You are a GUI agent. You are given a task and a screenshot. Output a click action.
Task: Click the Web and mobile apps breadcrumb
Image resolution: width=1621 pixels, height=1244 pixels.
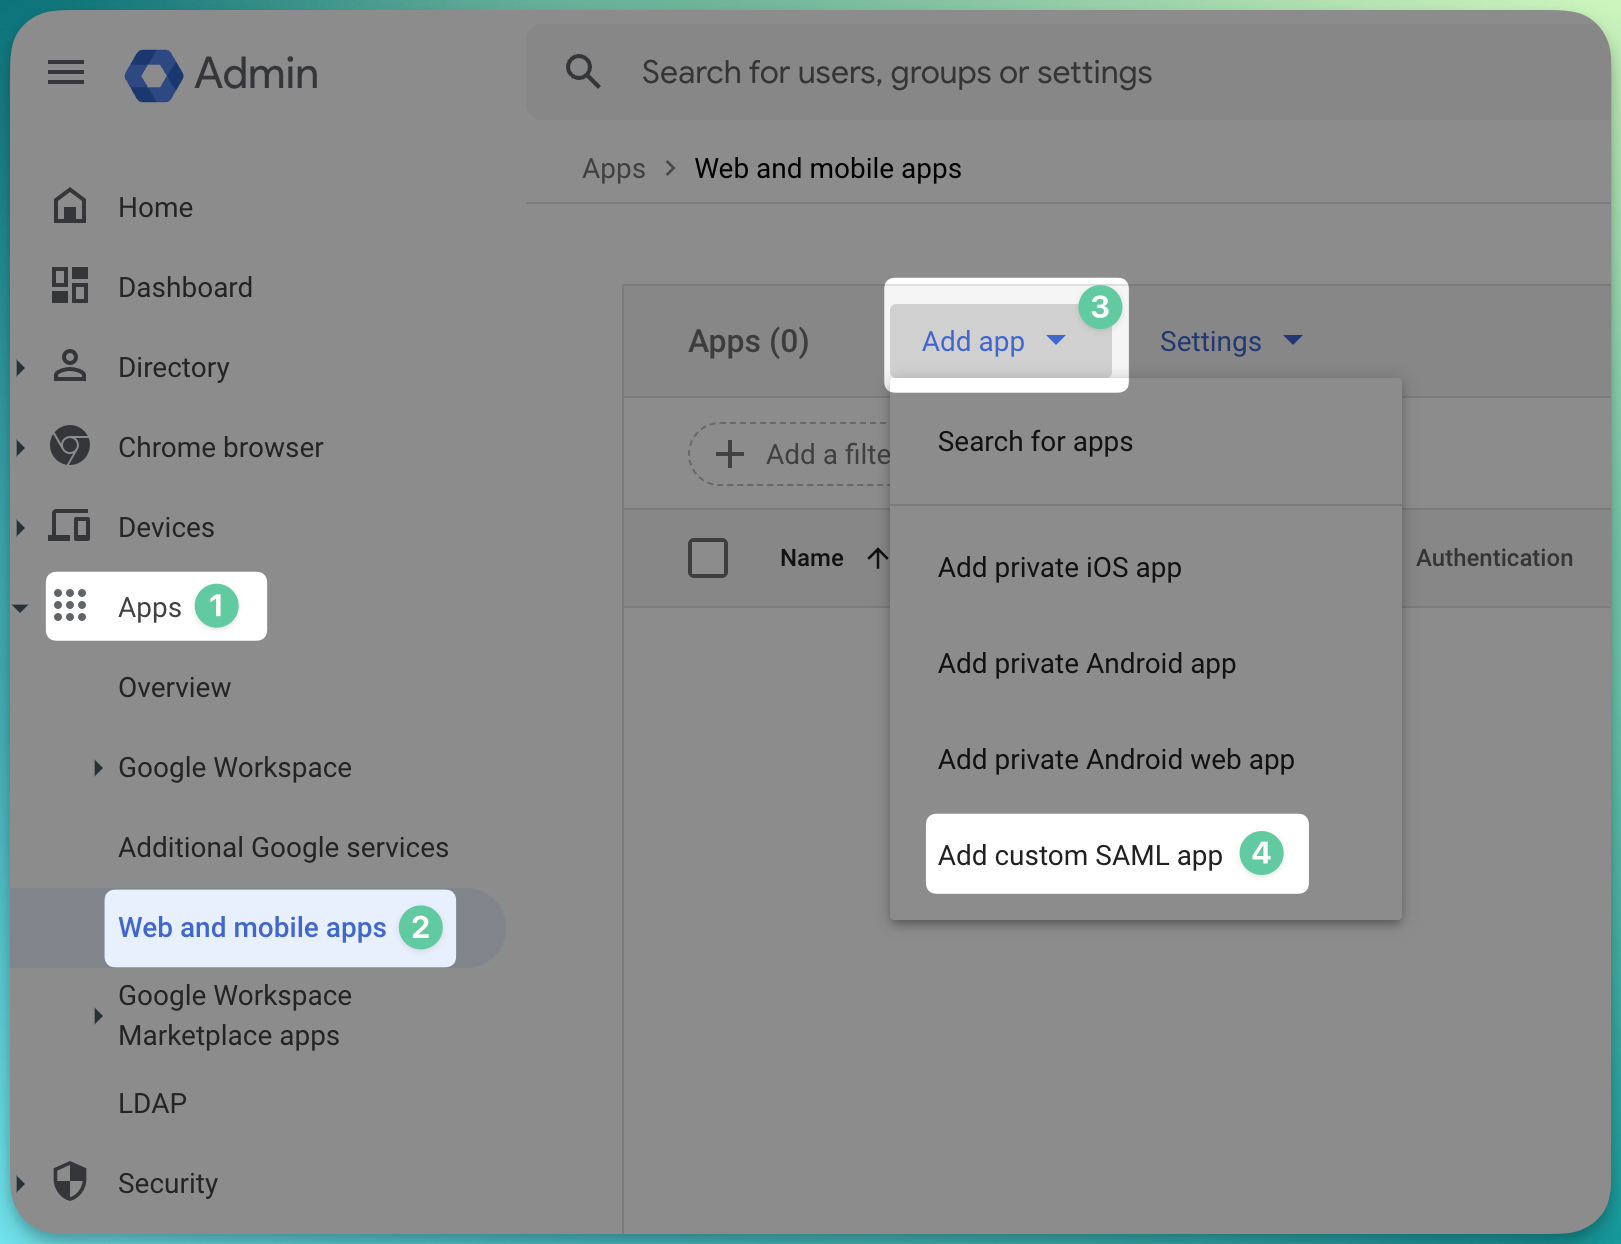[x=828, y=168]
